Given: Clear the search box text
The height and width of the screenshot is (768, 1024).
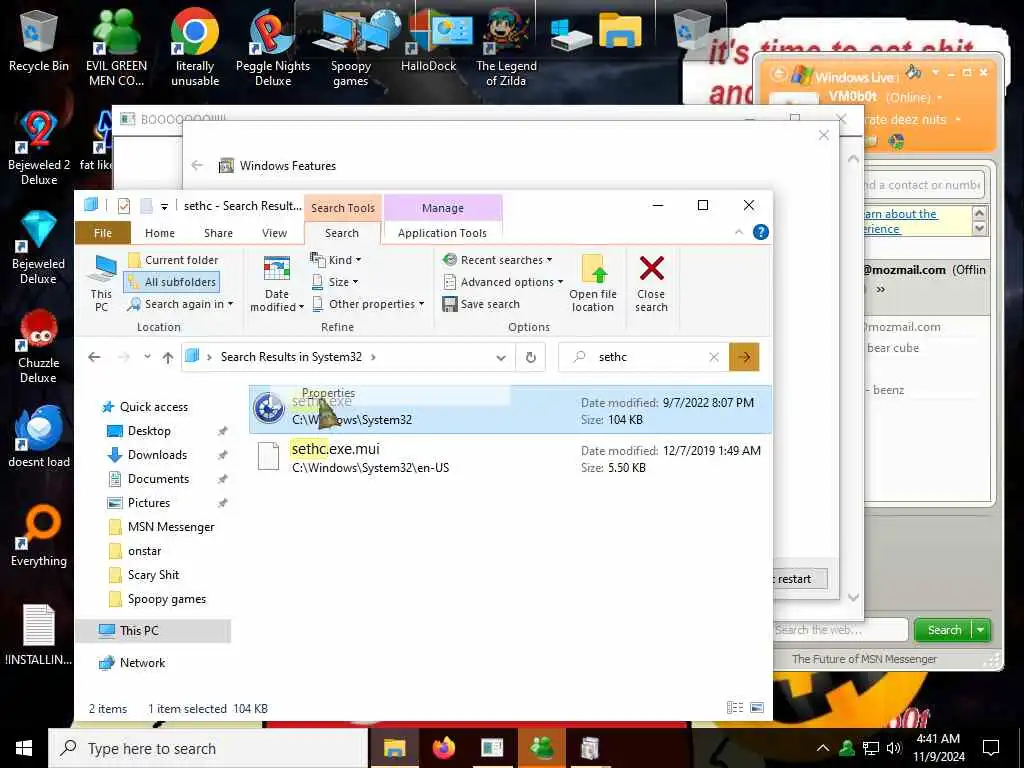Looking at the screenshot, I should click(x=714, y=357).
